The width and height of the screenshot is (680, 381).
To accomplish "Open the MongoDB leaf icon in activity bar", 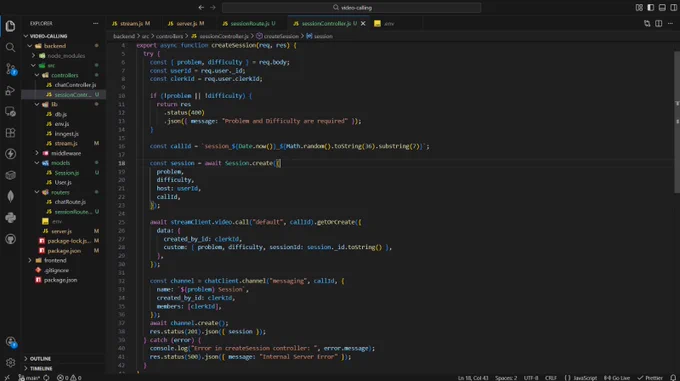I will [10, 196].
